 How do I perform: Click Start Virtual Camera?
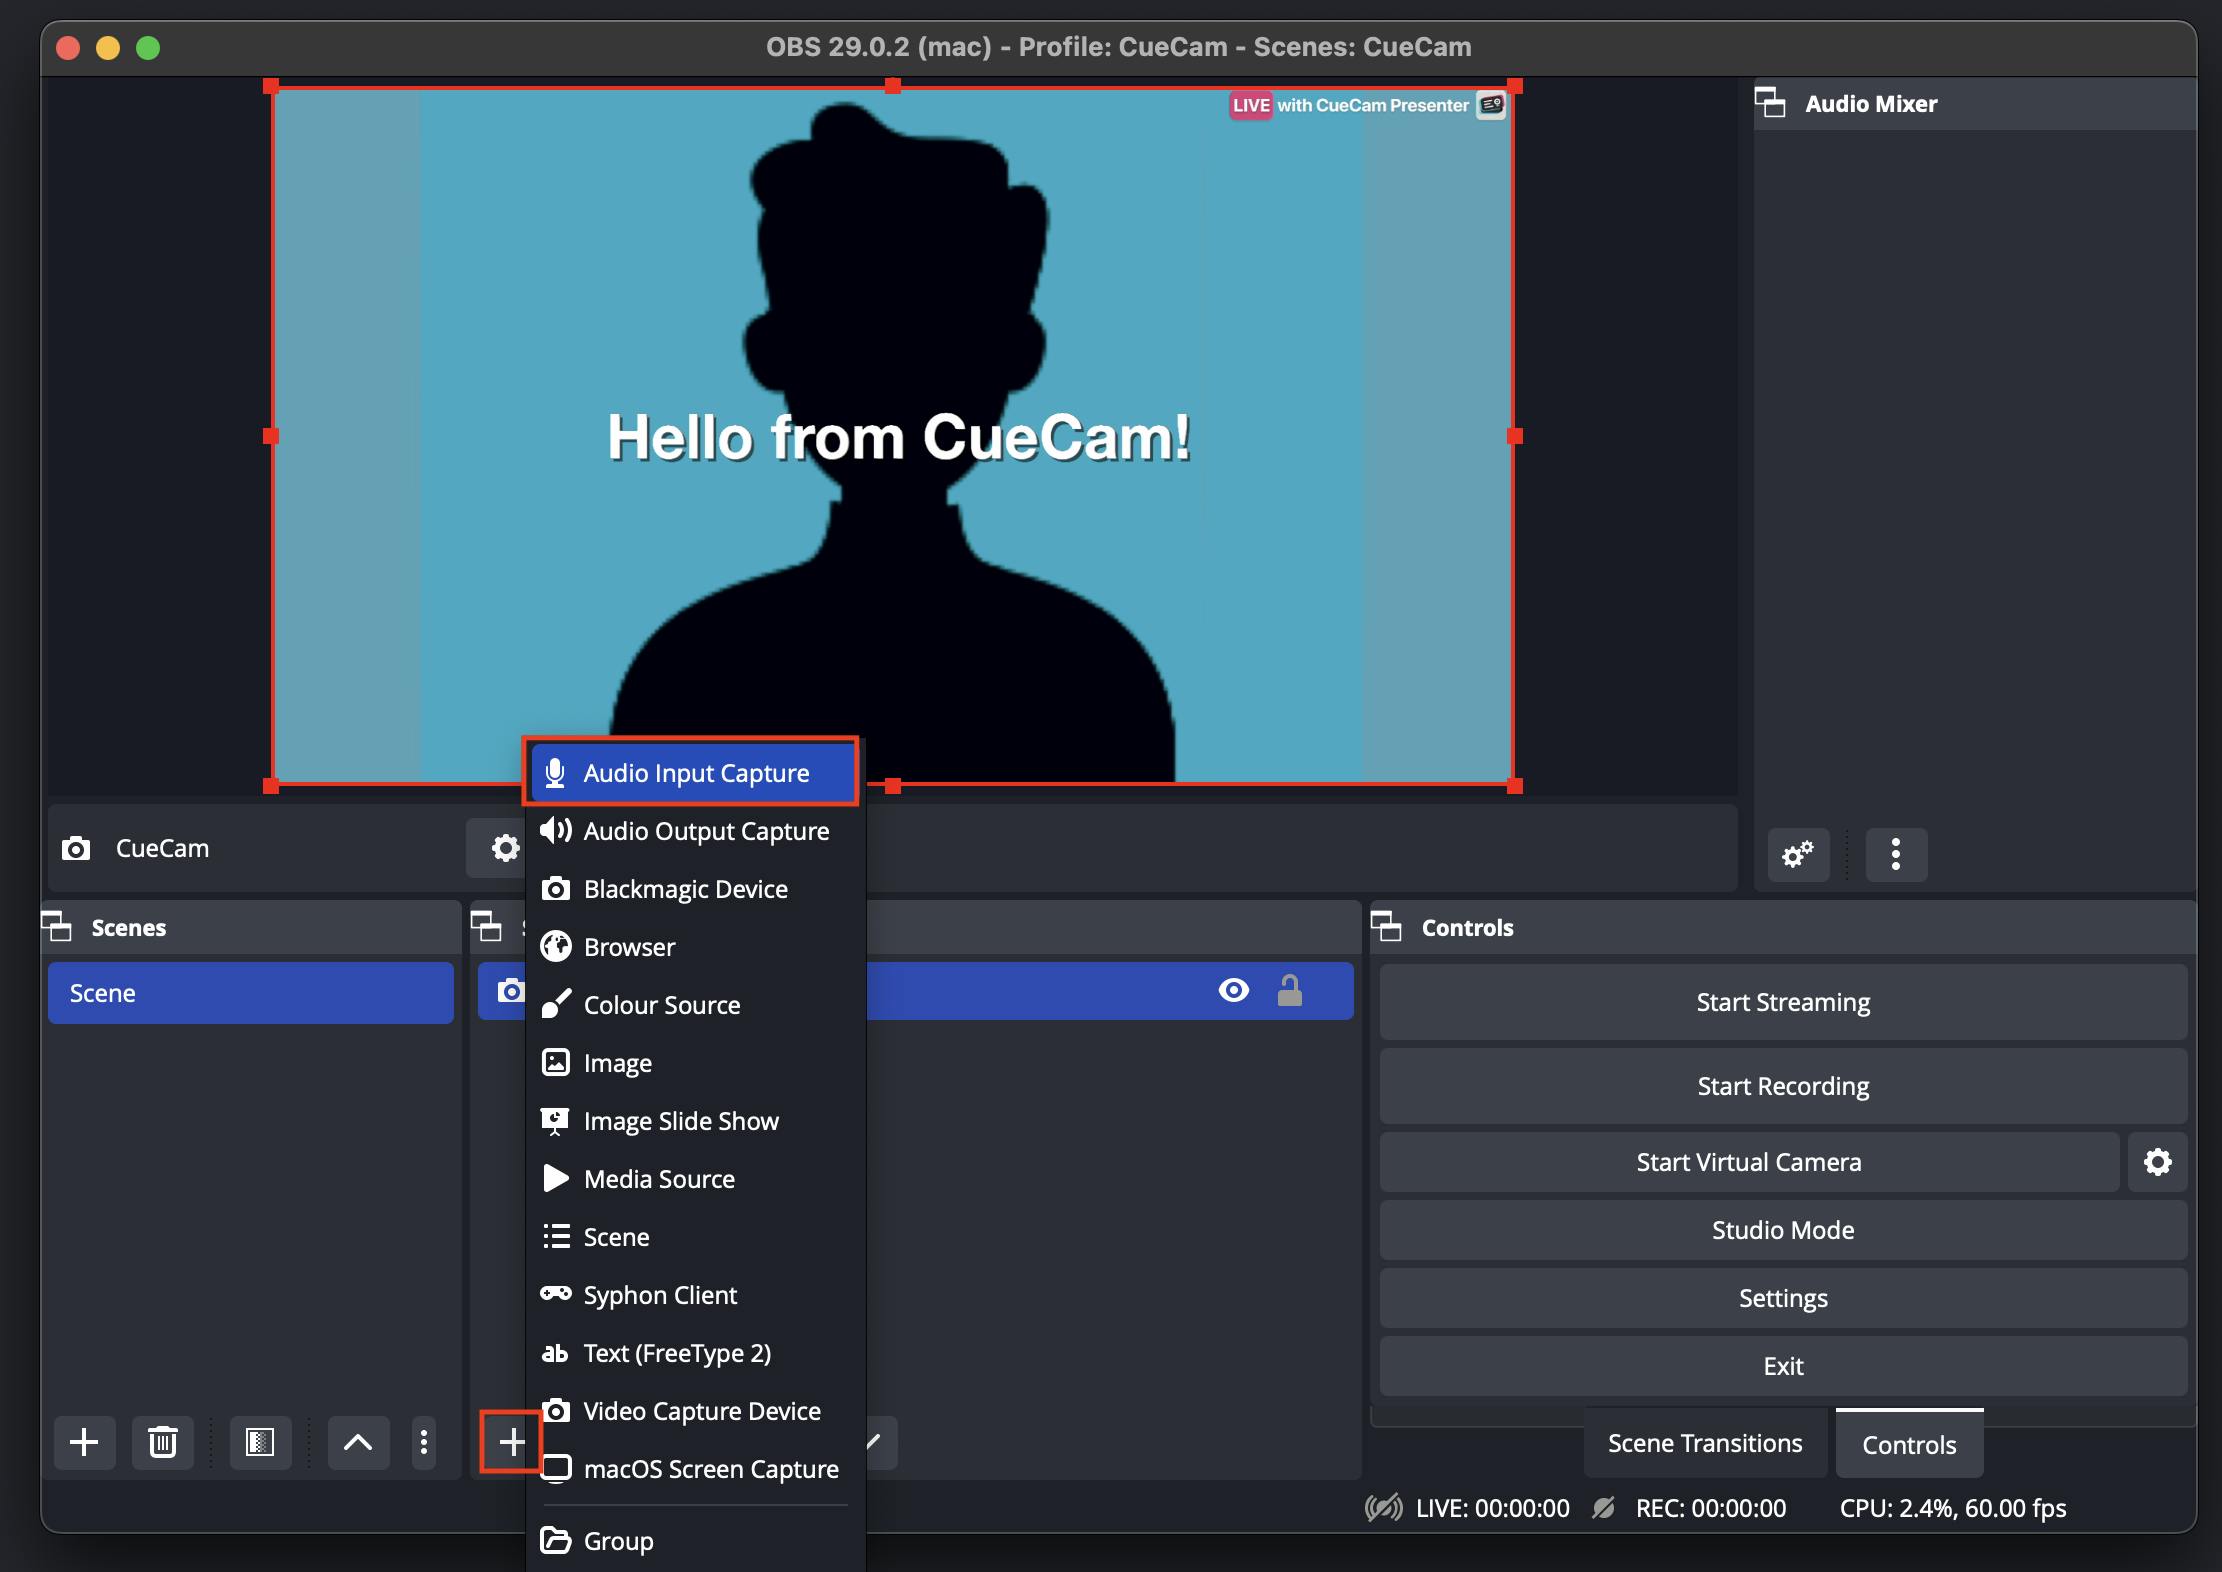coord(1749,1162)
